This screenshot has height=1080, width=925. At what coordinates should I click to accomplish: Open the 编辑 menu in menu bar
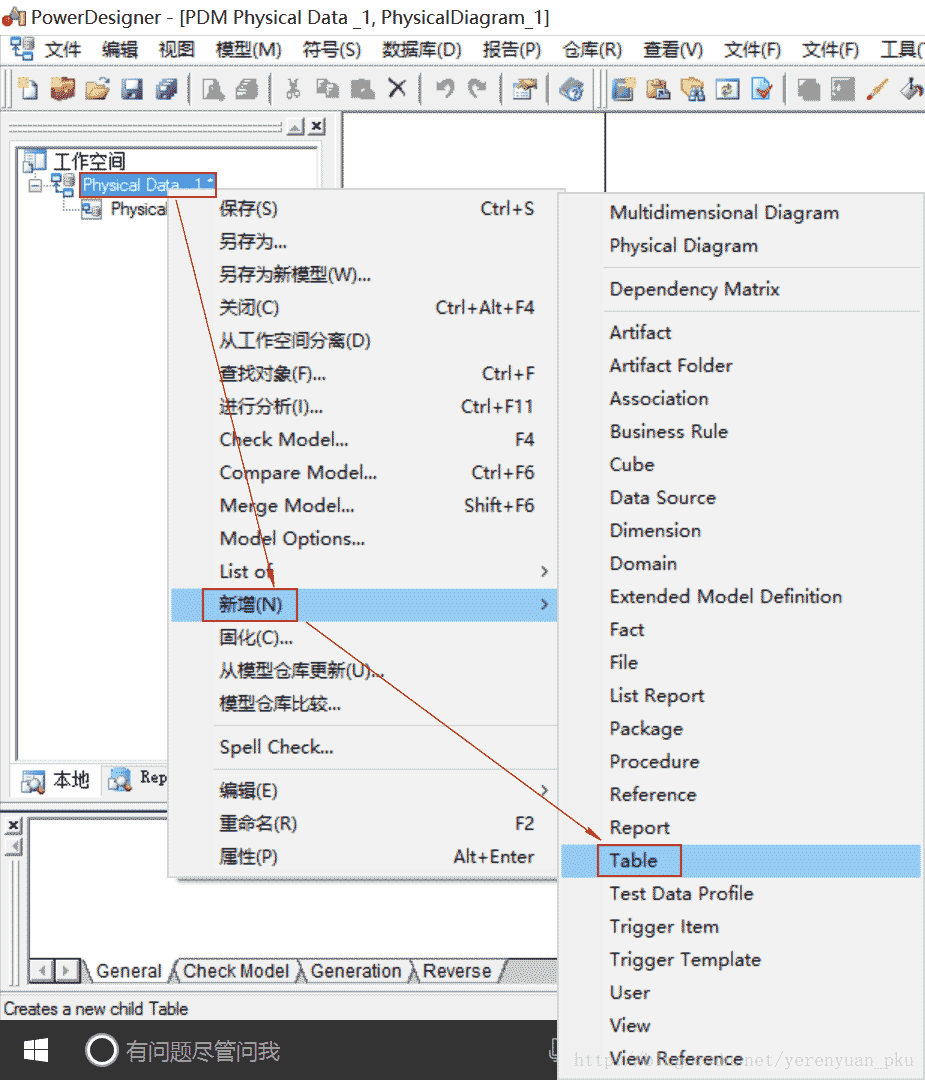120,50
